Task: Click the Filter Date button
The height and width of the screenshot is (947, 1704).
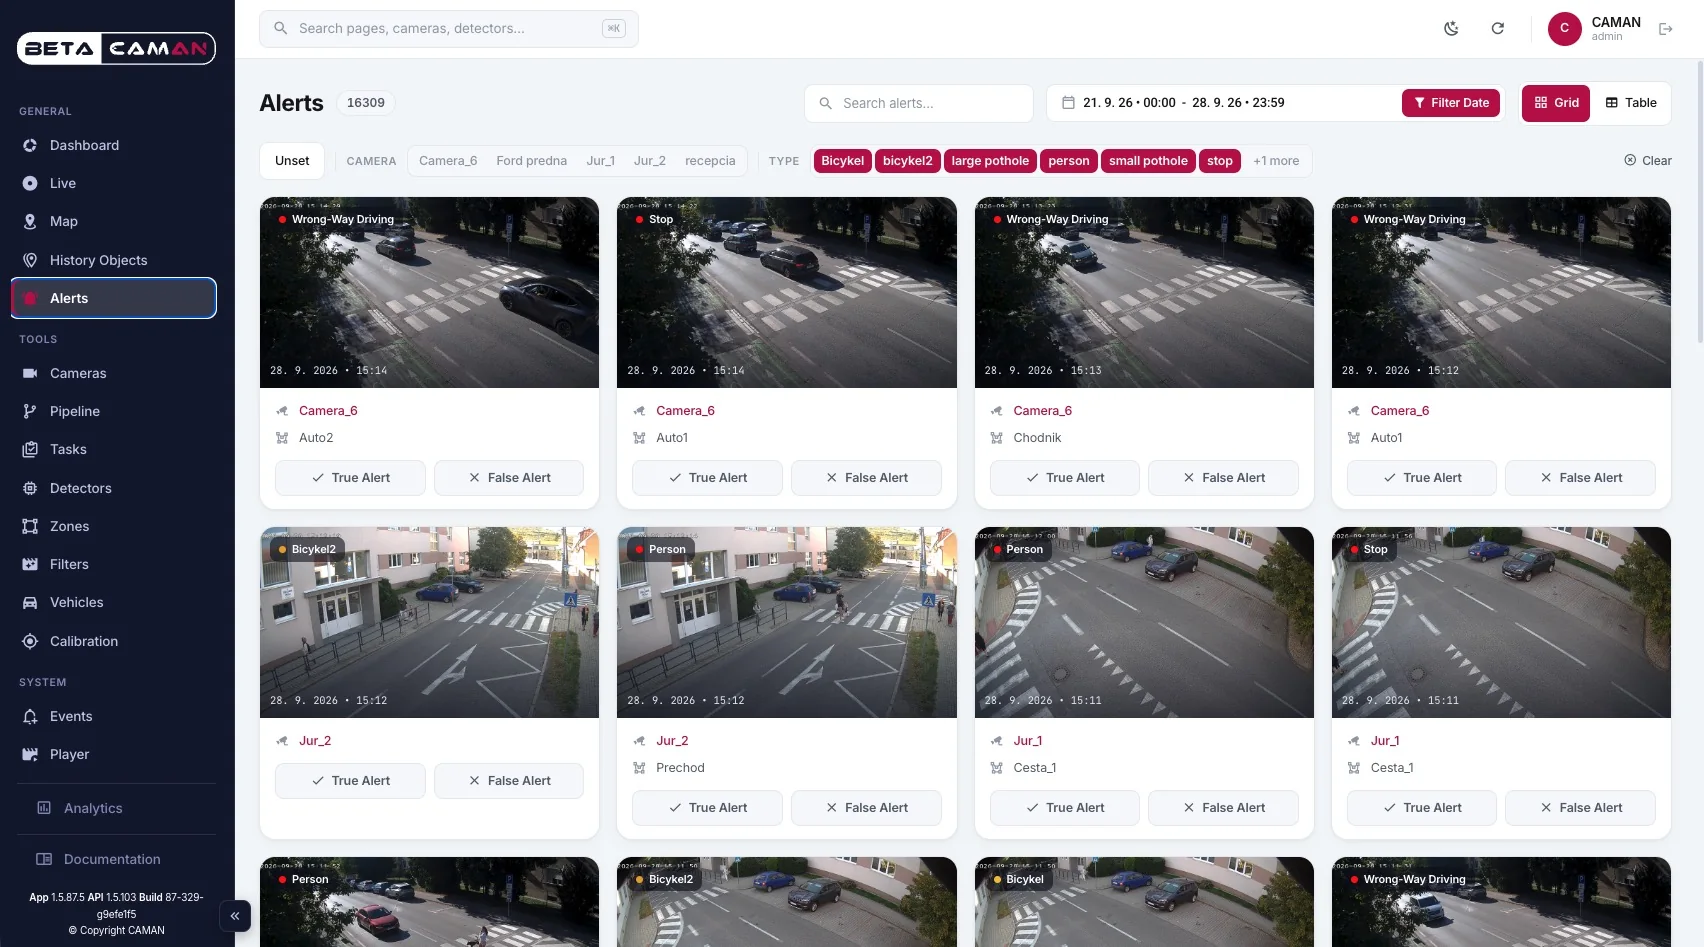Action: [1451, 103]
